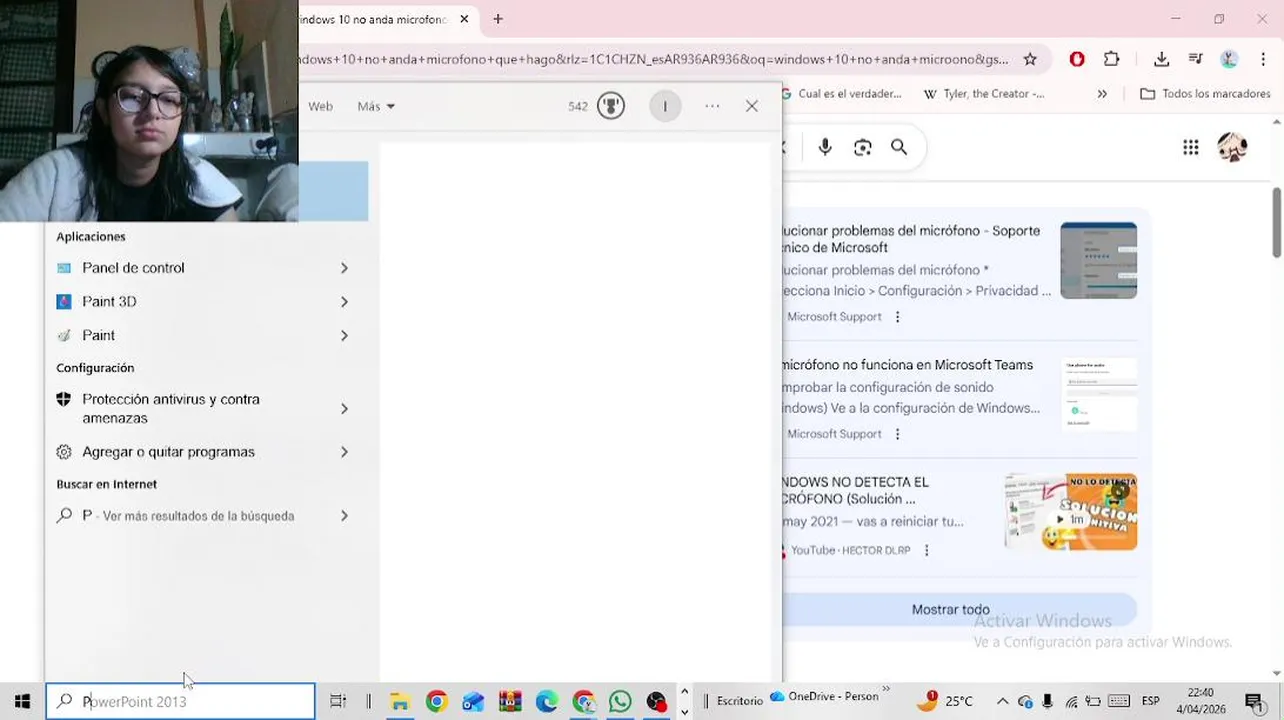The height and width of the screenshot is (720, 1284).
Task: Expand Protección antivirus result arrow
Action: pyautogui.click(x=344, y=409)
